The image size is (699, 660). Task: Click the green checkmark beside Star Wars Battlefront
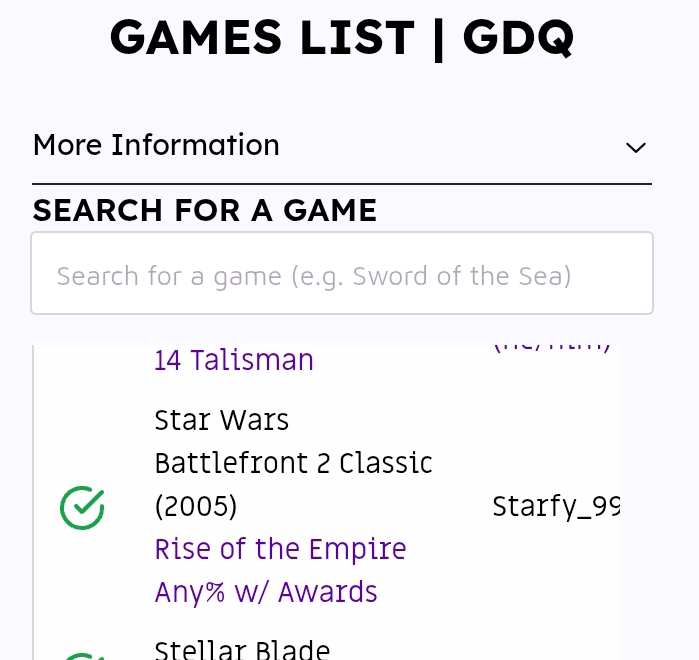point(82,507)
